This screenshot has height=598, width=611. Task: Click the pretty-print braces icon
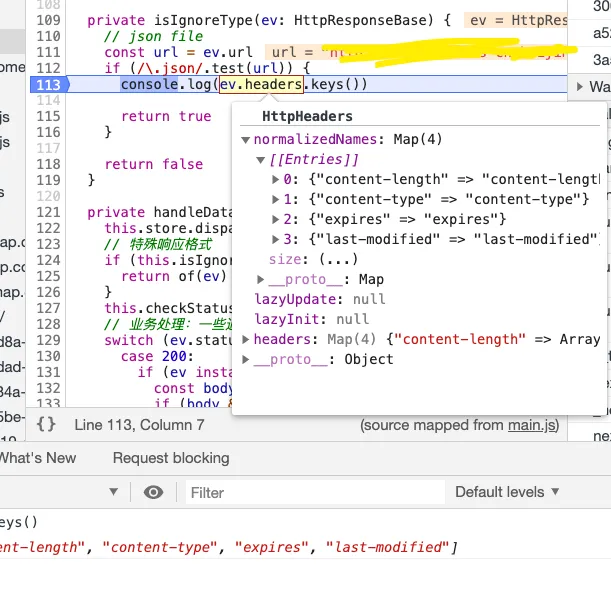point(46,424)
